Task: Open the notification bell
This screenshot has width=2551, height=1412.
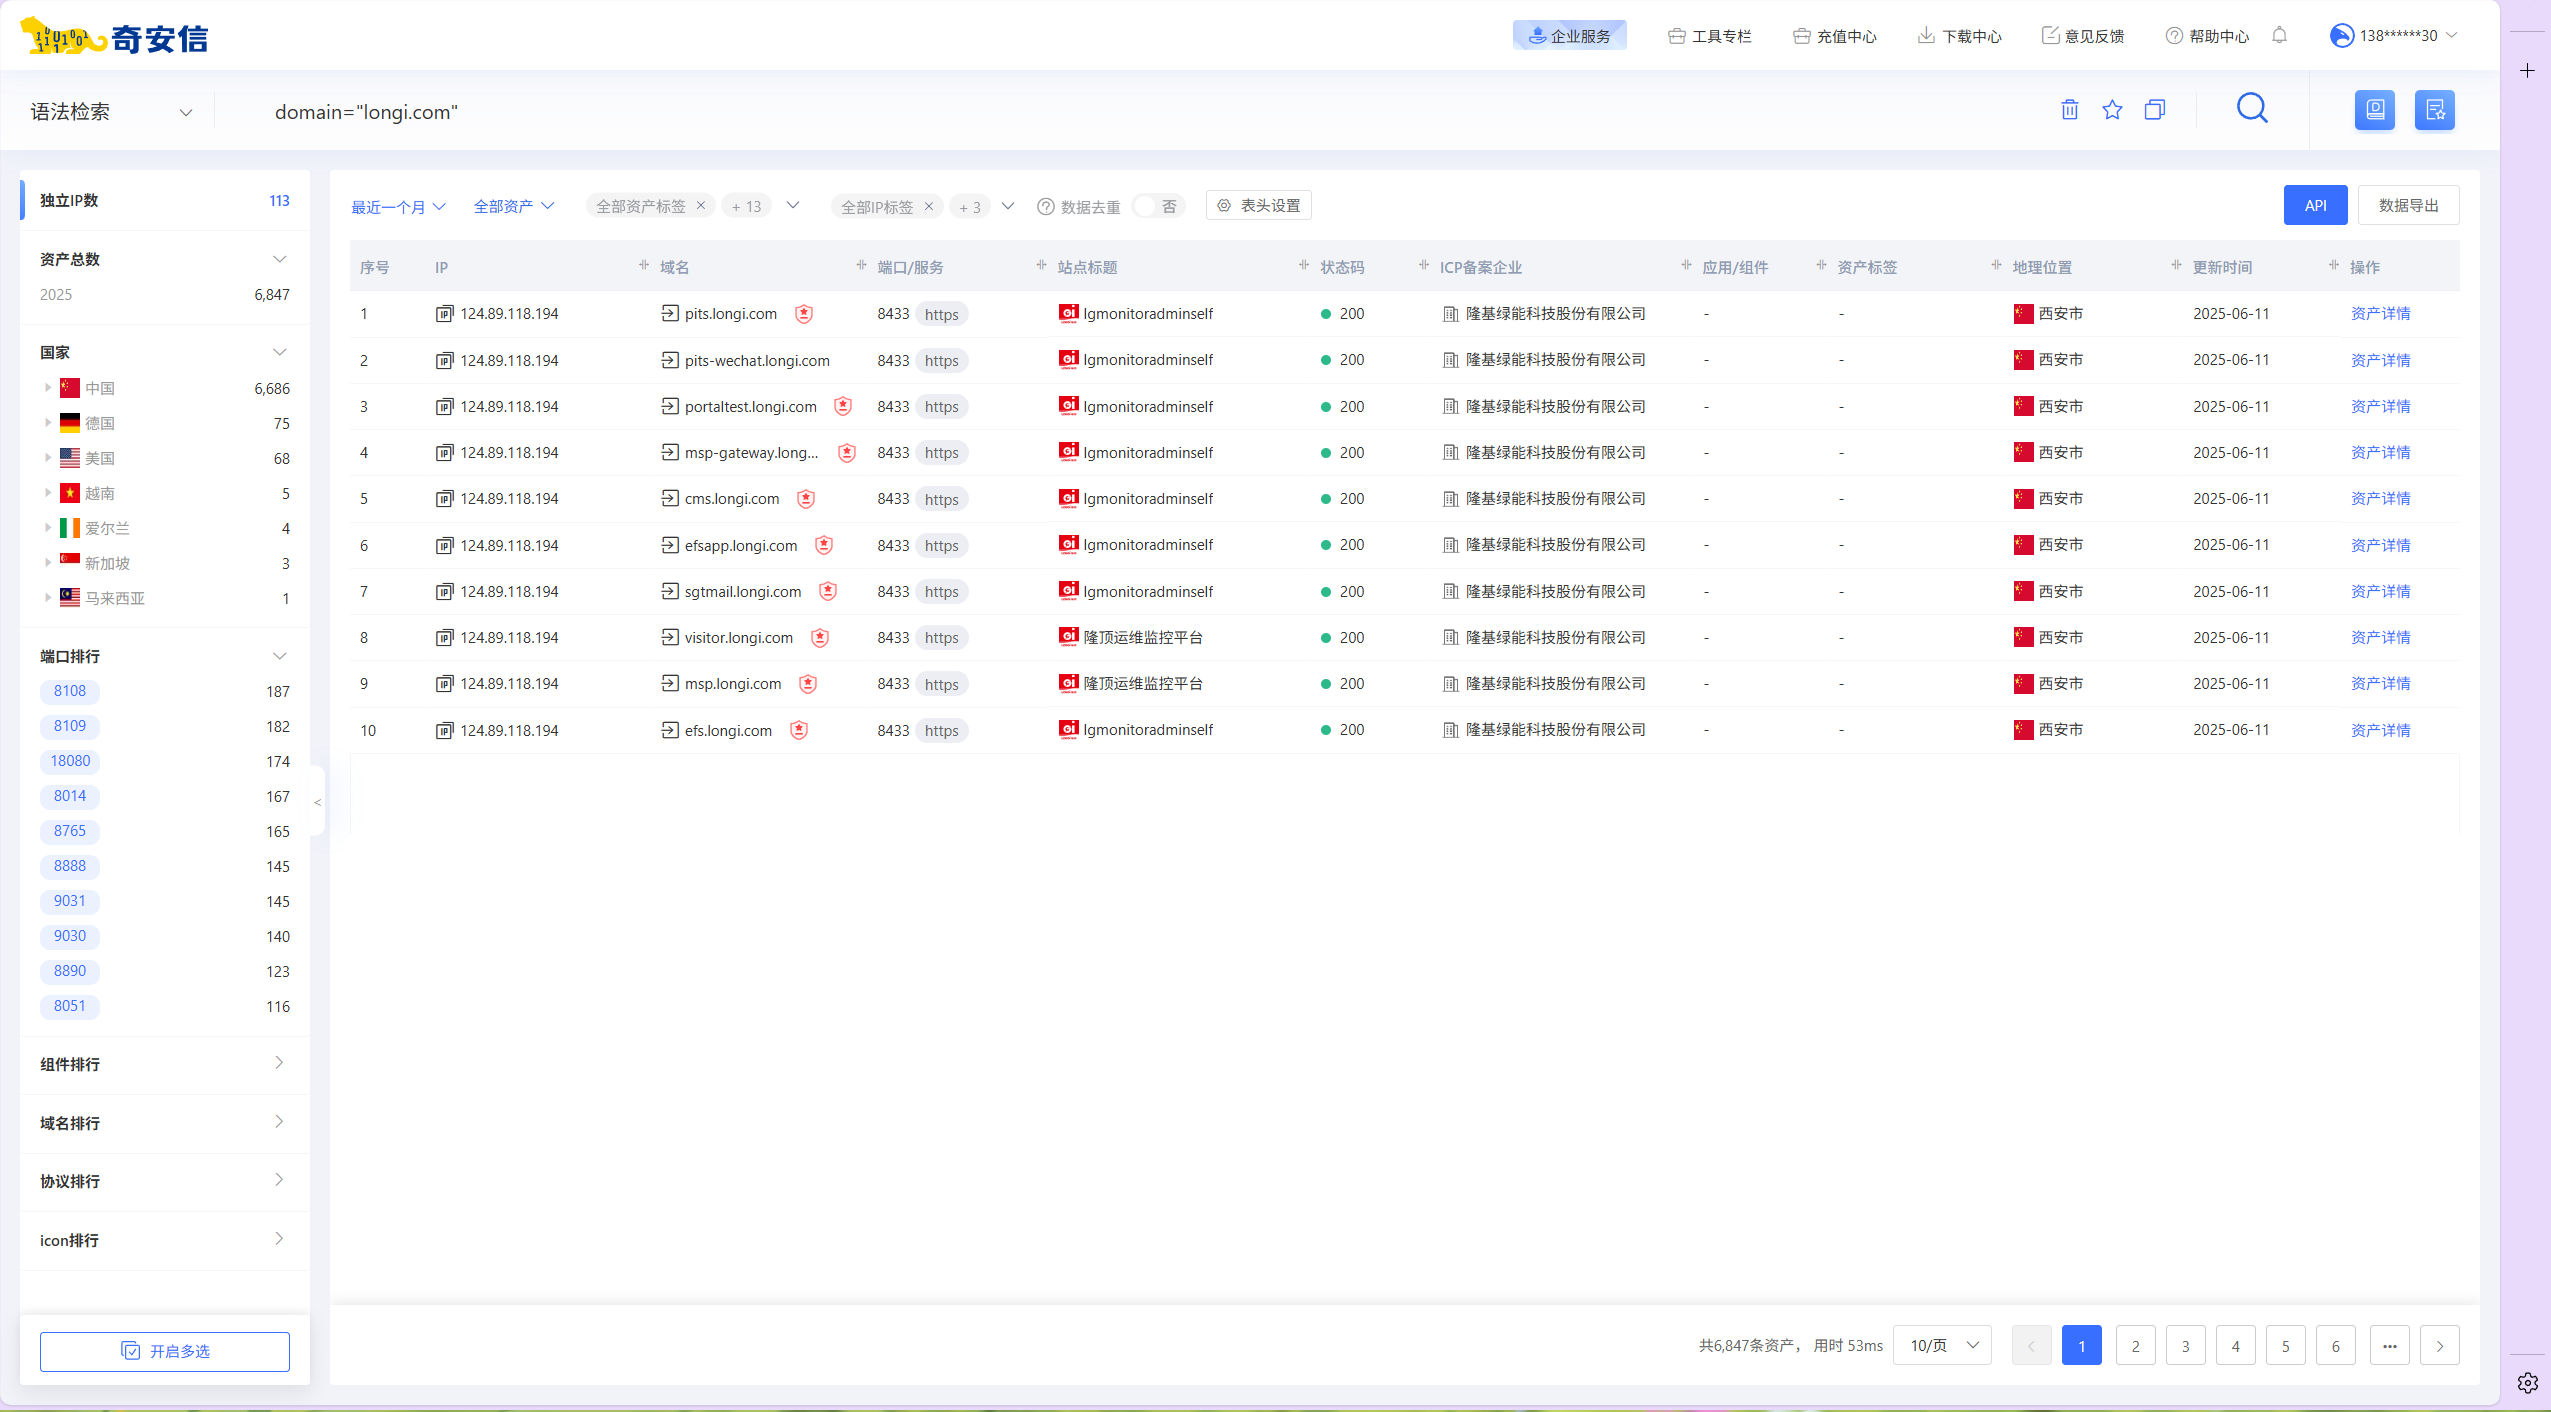Action: 2279,36
